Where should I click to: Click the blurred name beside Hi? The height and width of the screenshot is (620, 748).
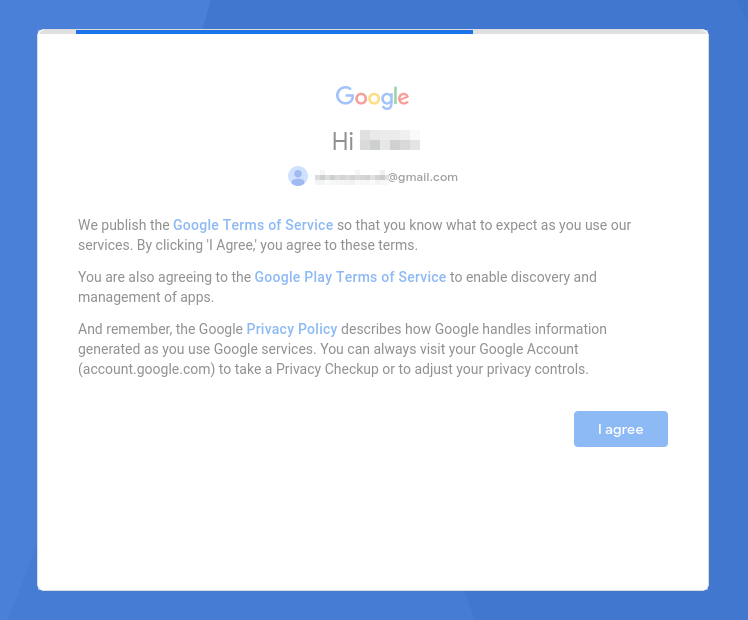click(x=390, y=140)
